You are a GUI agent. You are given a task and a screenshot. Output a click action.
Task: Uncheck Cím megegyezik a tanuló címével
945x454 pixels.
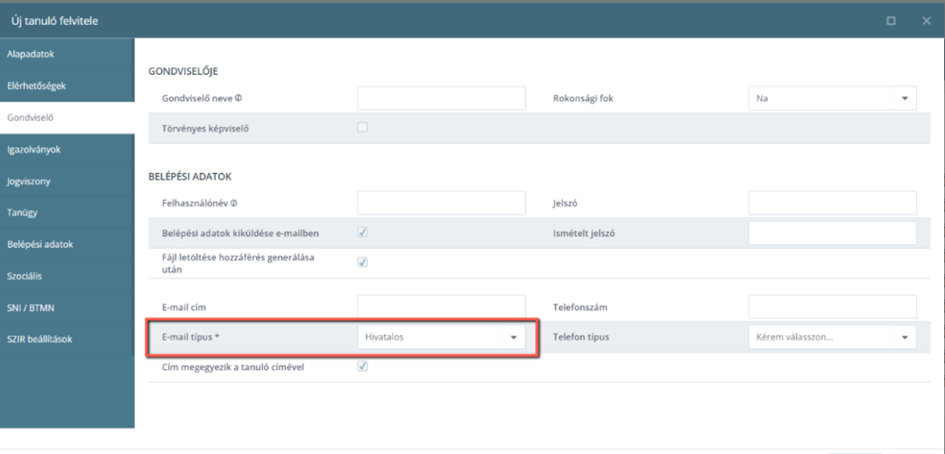[x=362, y=366]
